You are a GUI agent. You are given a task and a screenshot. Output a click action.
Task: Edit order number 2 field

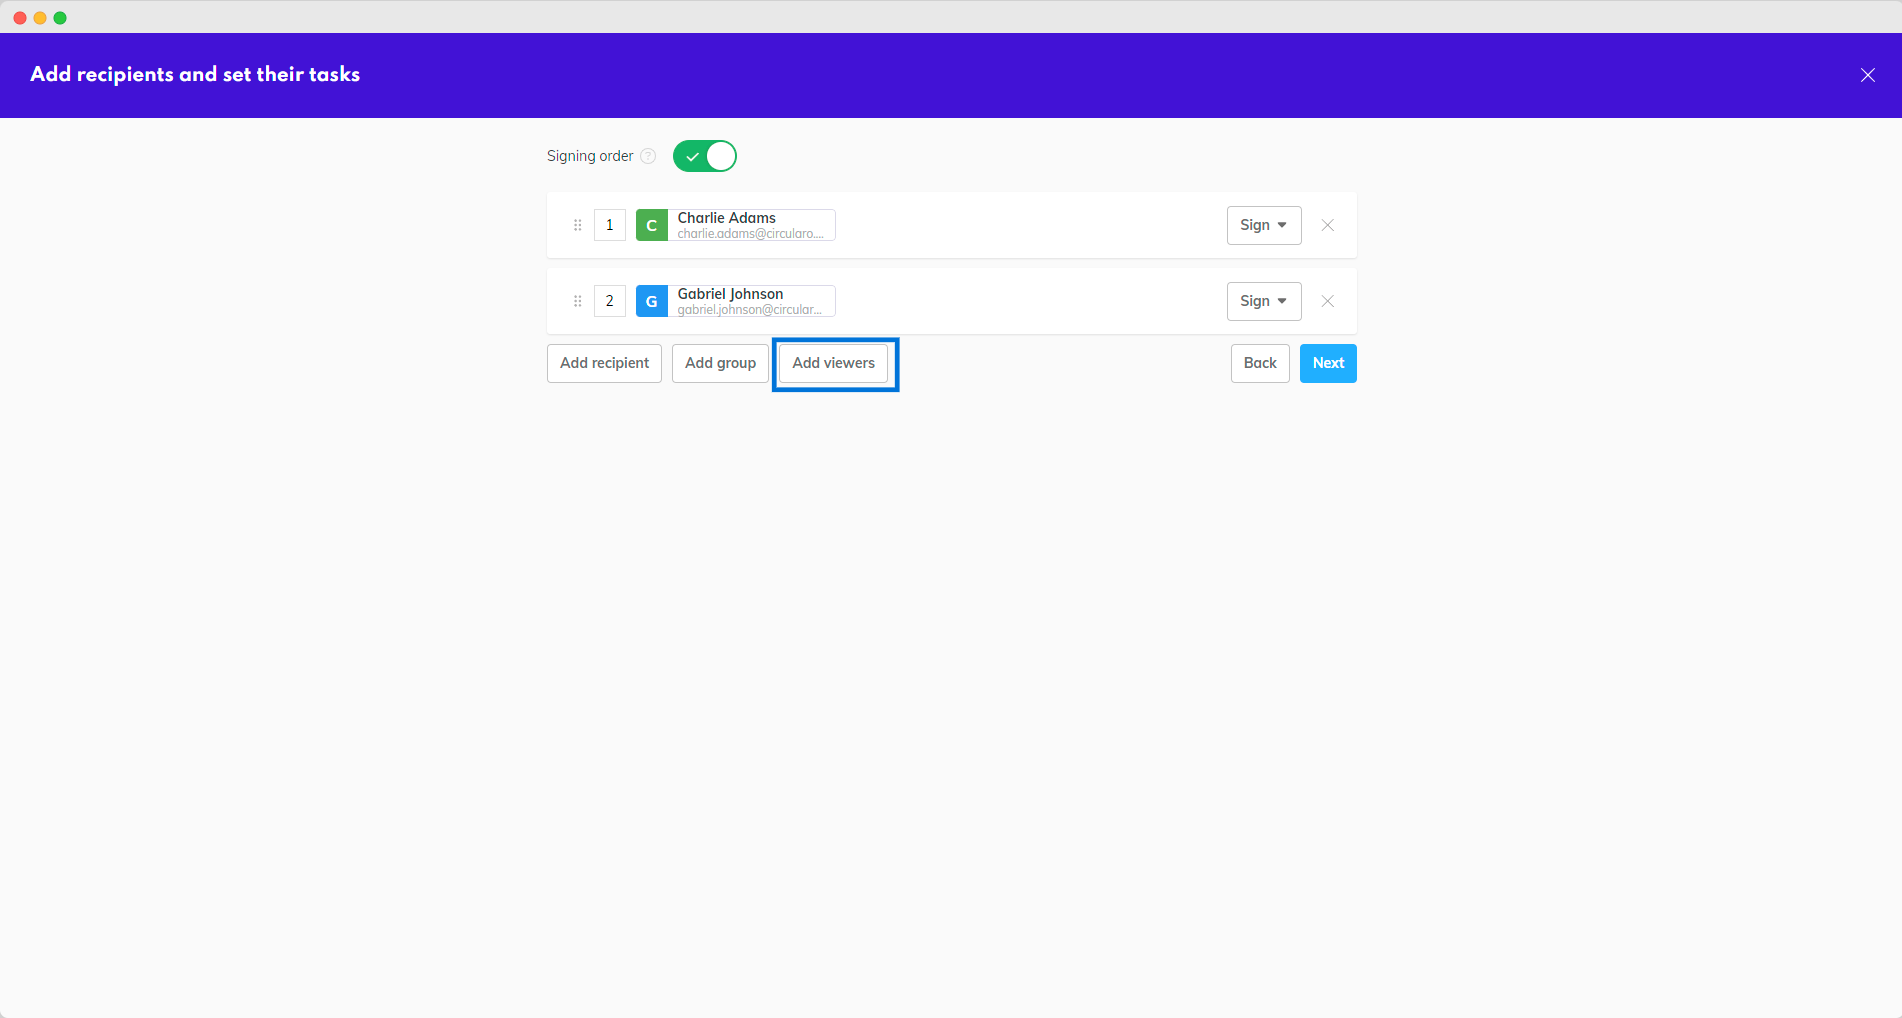tap(610, 301)
